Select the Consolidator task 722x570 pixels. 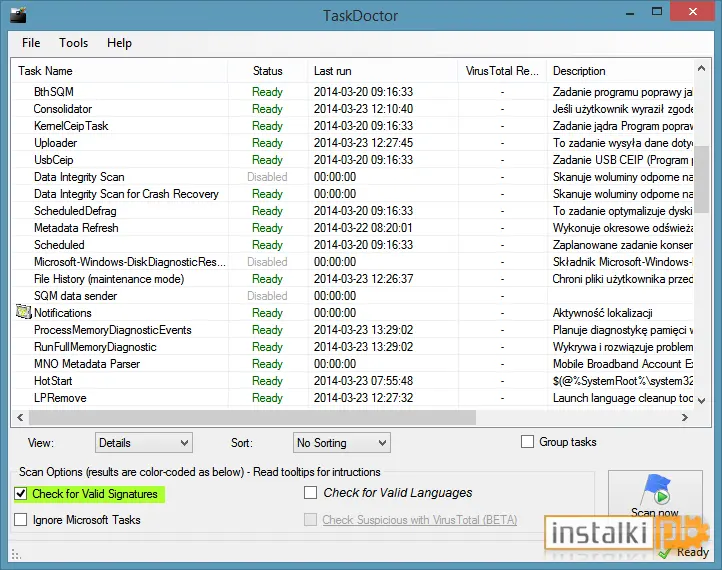click(x=63, y=109)
